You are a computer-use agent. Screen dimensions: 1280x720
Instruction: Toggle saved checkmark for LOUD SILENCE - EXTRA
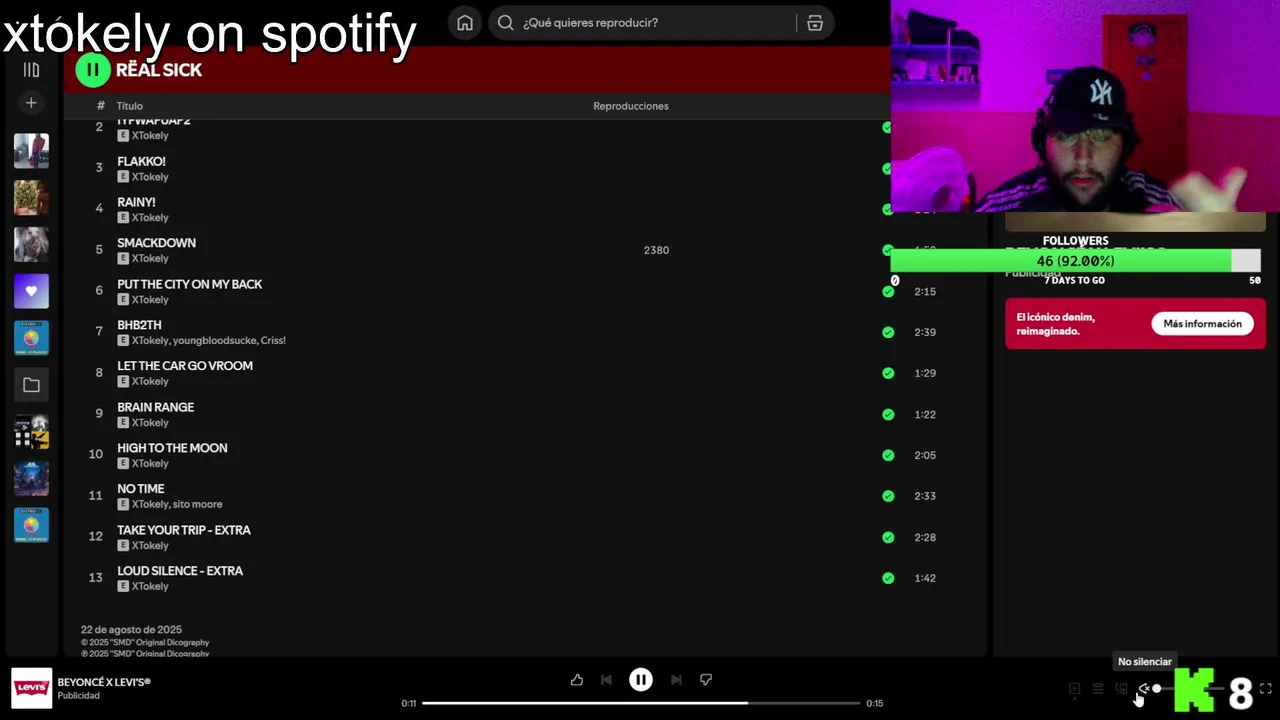click(888, 578)
